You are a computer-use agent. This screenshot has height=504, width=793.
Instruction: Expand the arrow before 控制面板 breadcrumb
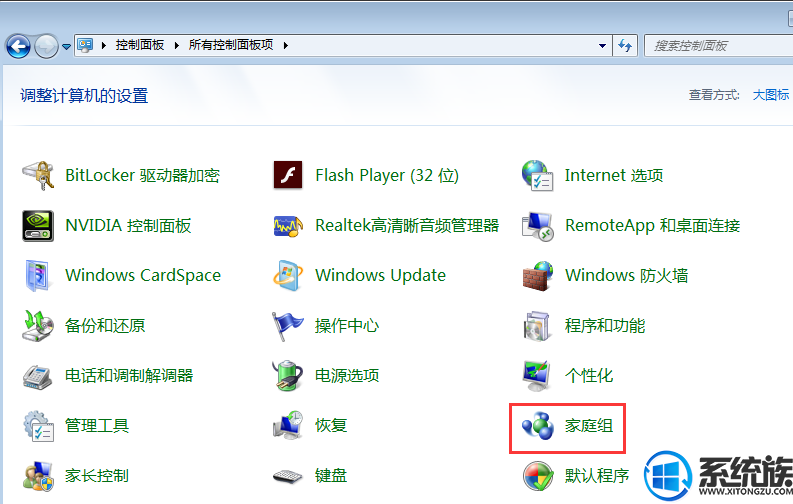[104, 45]
